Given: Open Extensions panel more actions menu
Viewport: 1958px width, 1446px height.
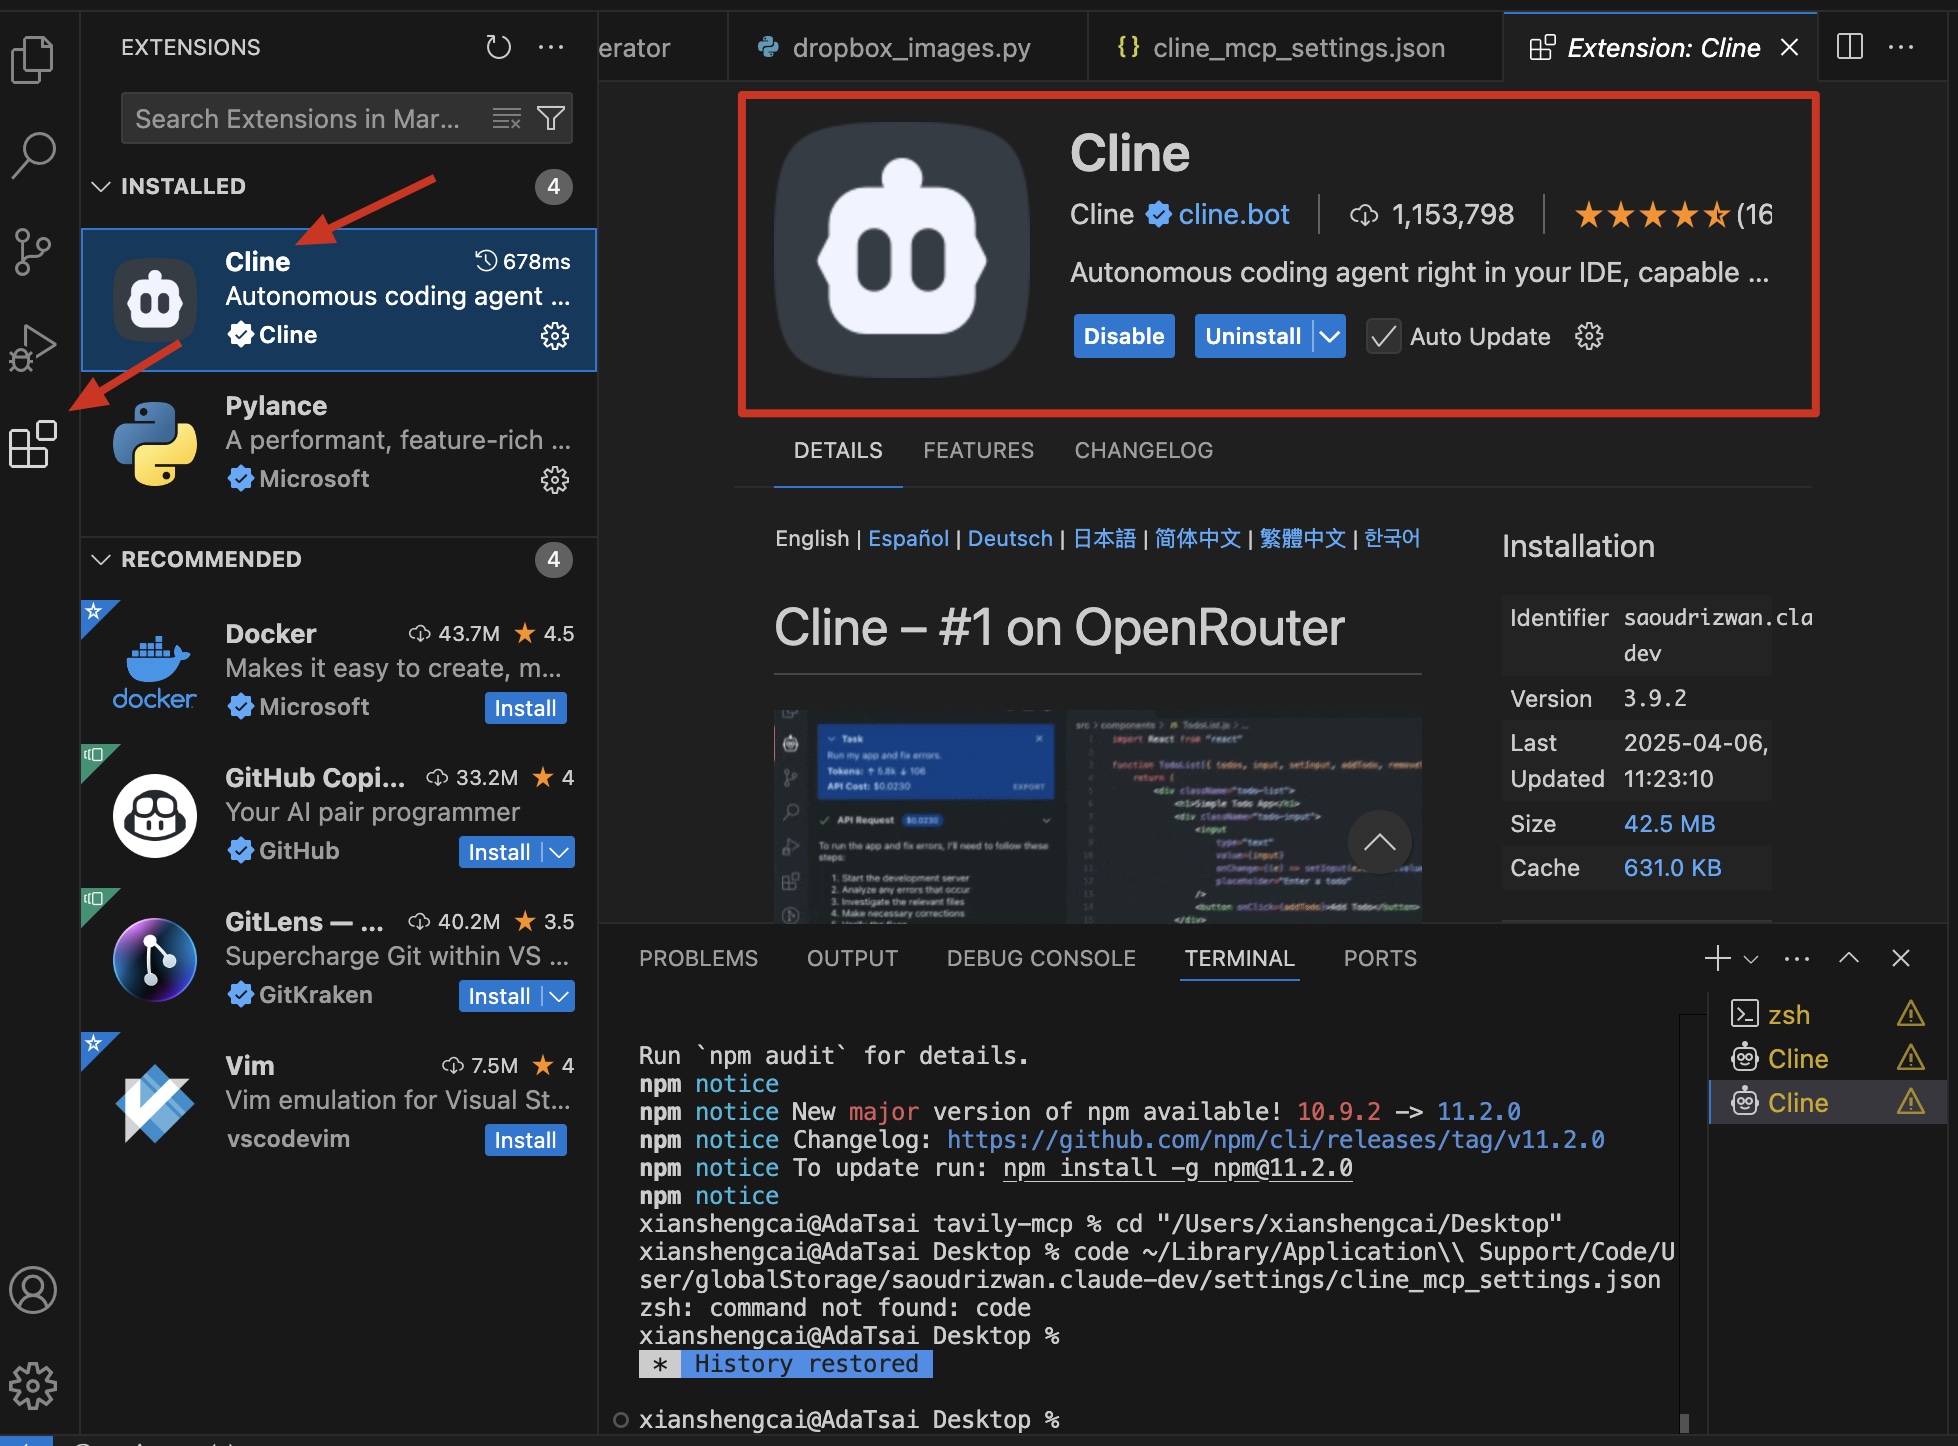Looking at the screenshot, I should tap(551, 47).
